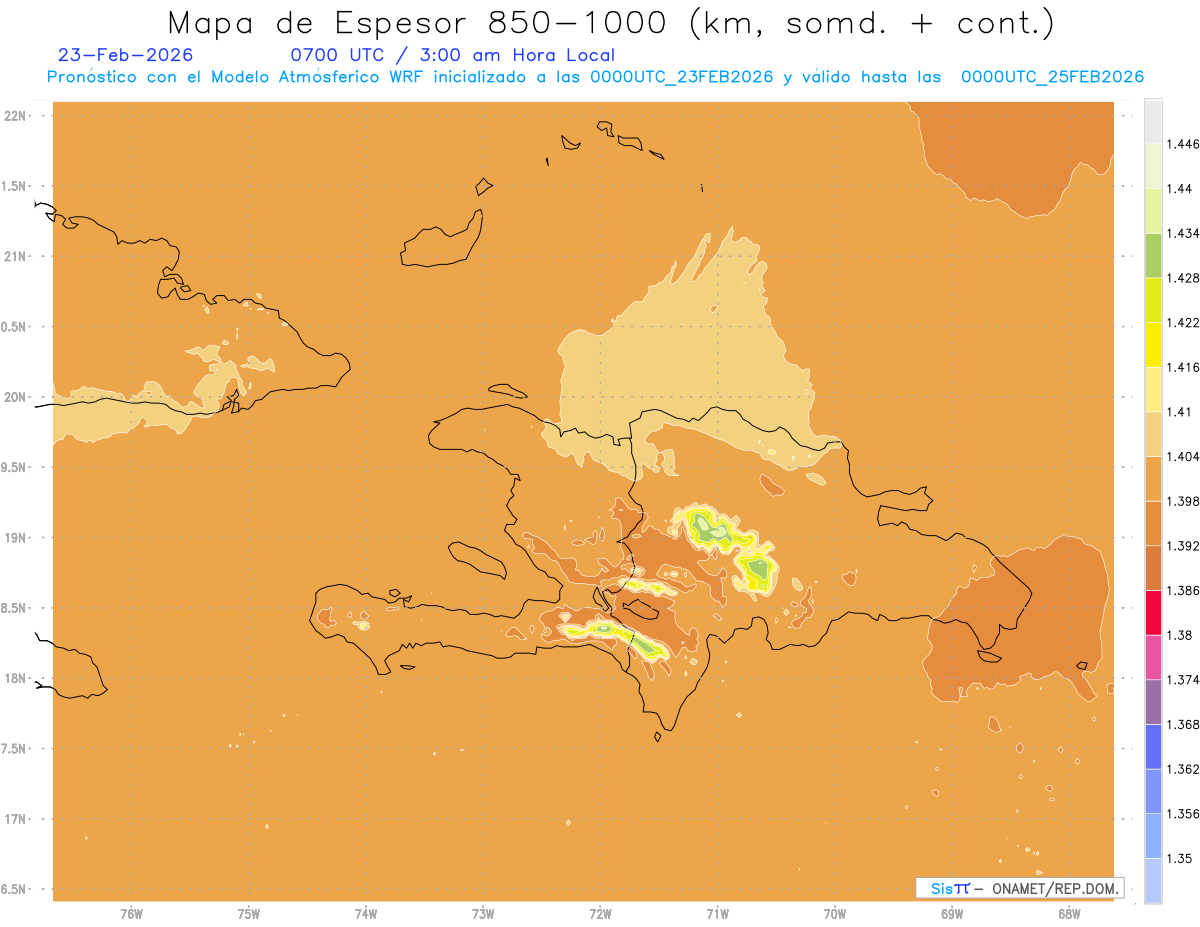
Task: Click the latitude label "17N"
Action: pos(15,819)
